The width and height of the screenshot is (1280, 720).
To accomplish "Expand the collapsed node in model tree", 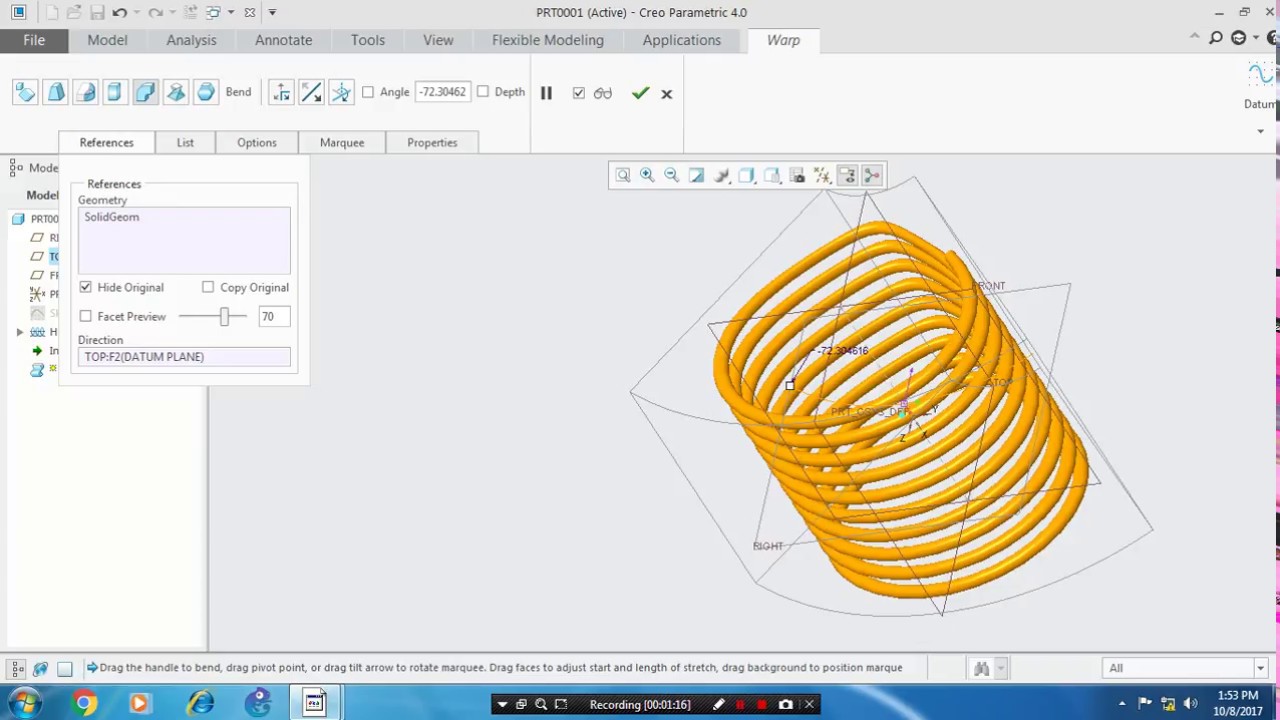I will 20,332.
